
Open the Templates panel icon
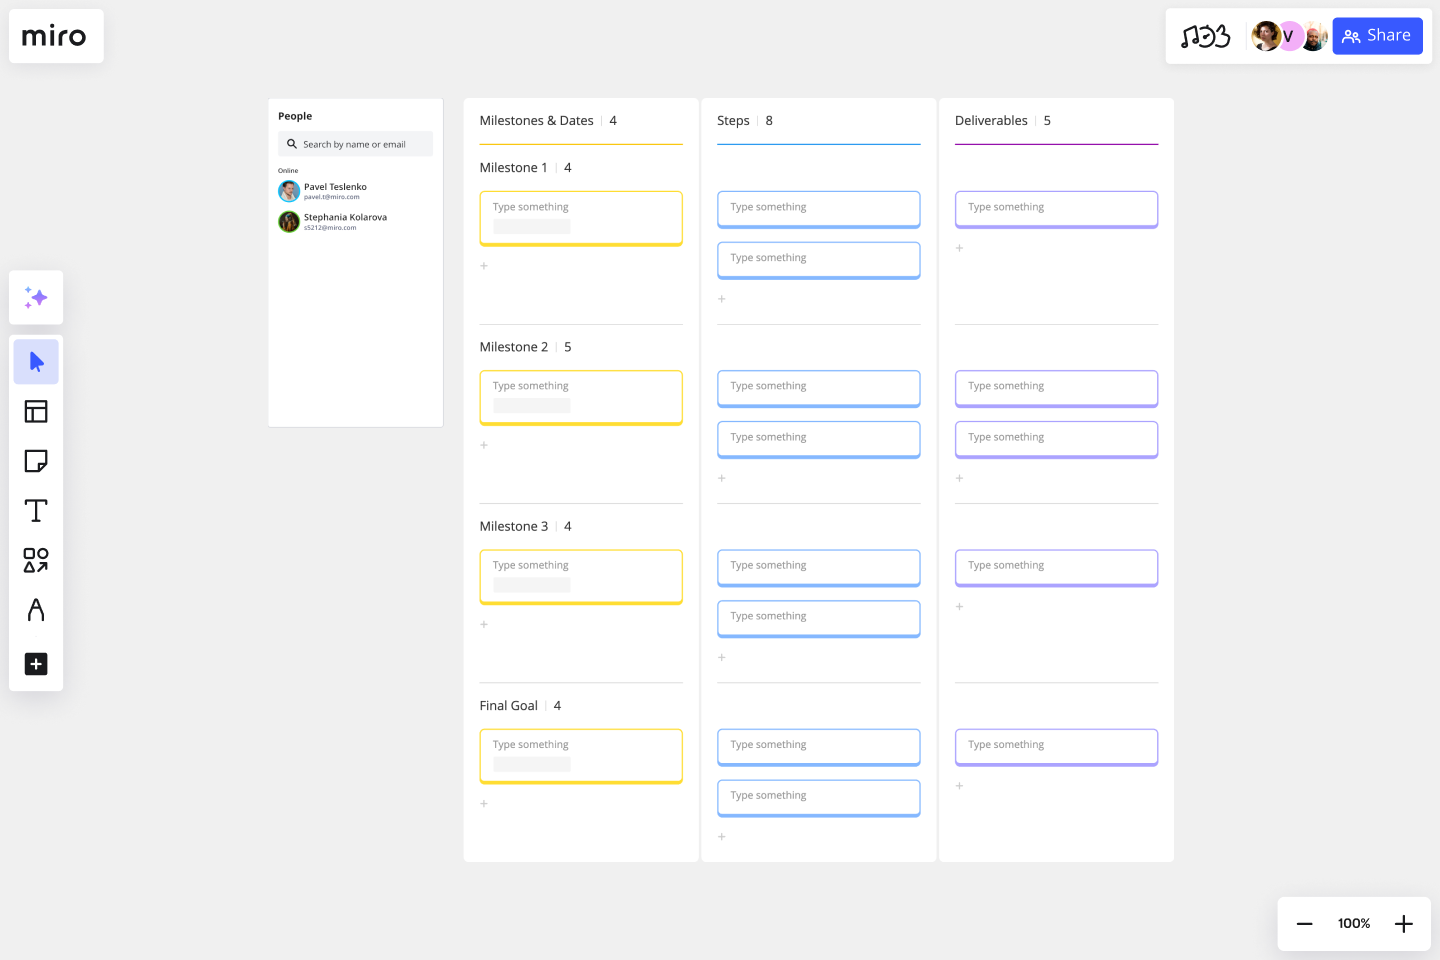(36, 411)
